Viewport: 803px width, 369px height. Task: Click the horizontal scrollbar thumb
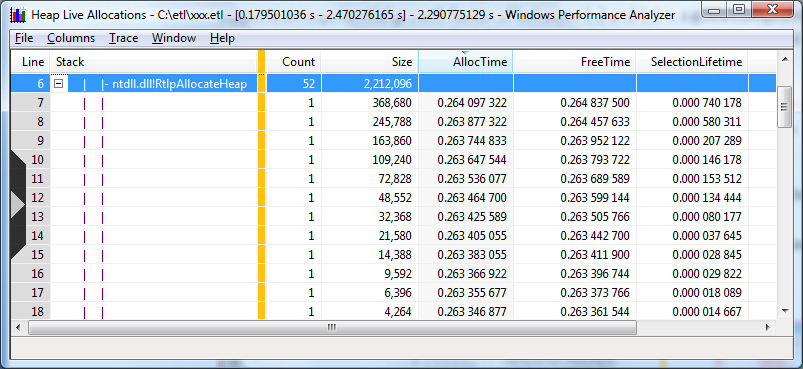coord(332,327)
